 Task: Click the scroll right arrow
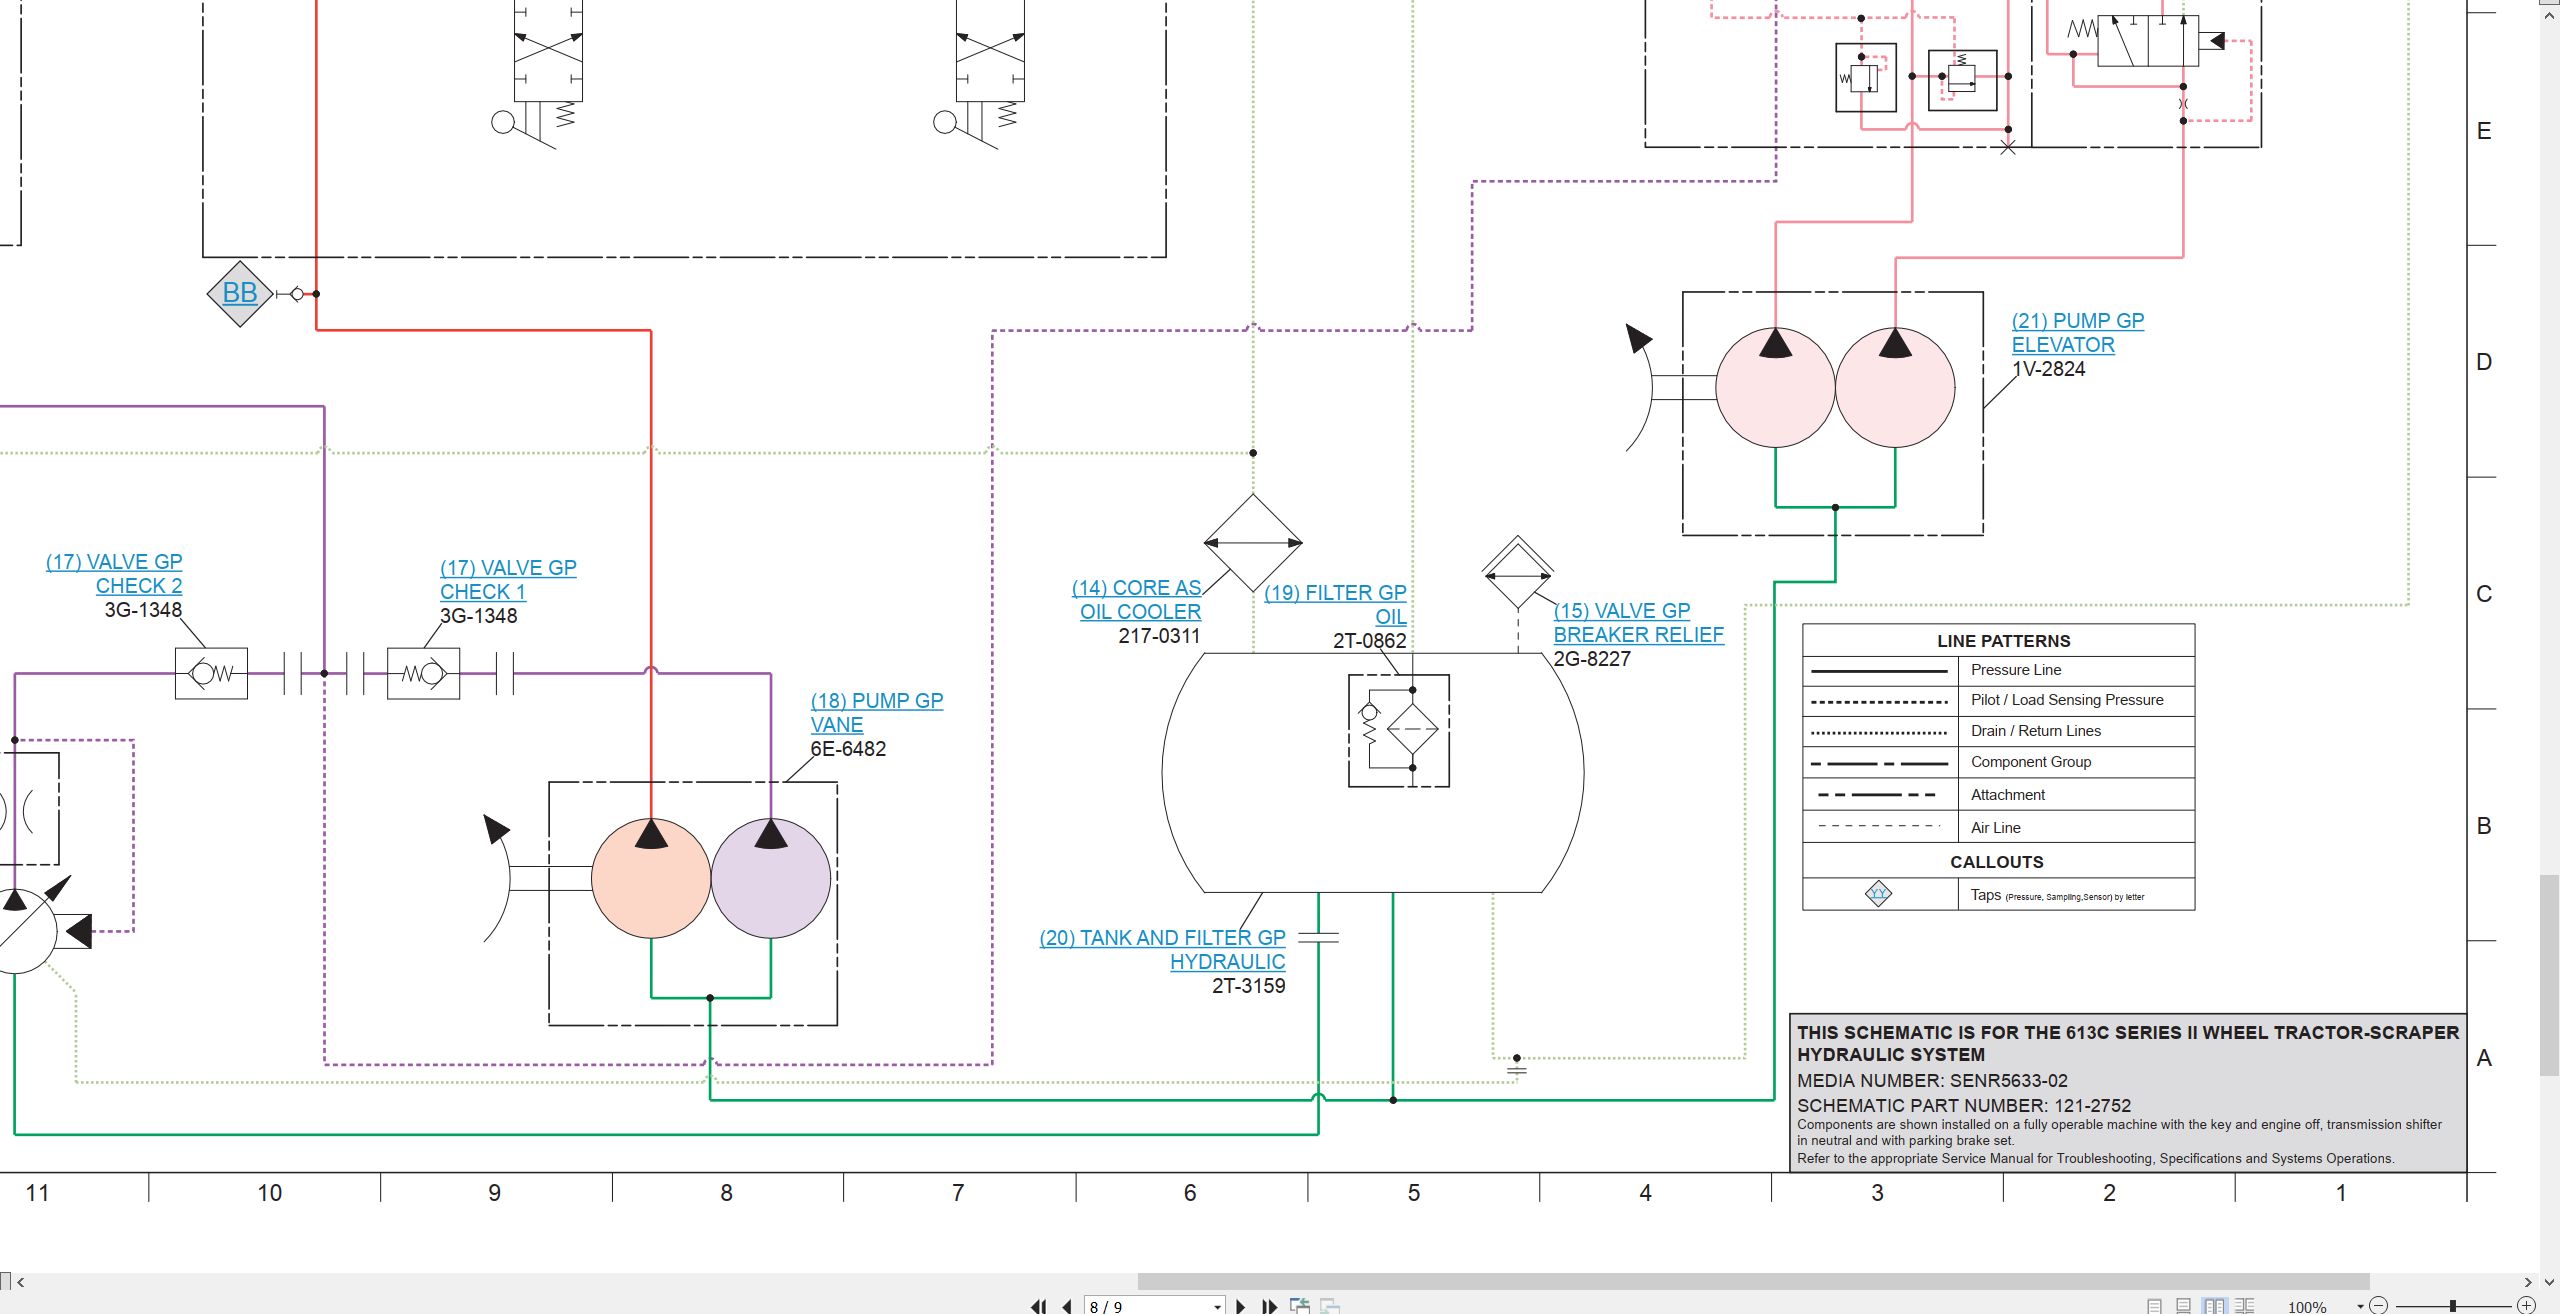pyautogui.click(x=2528, y=1282)
